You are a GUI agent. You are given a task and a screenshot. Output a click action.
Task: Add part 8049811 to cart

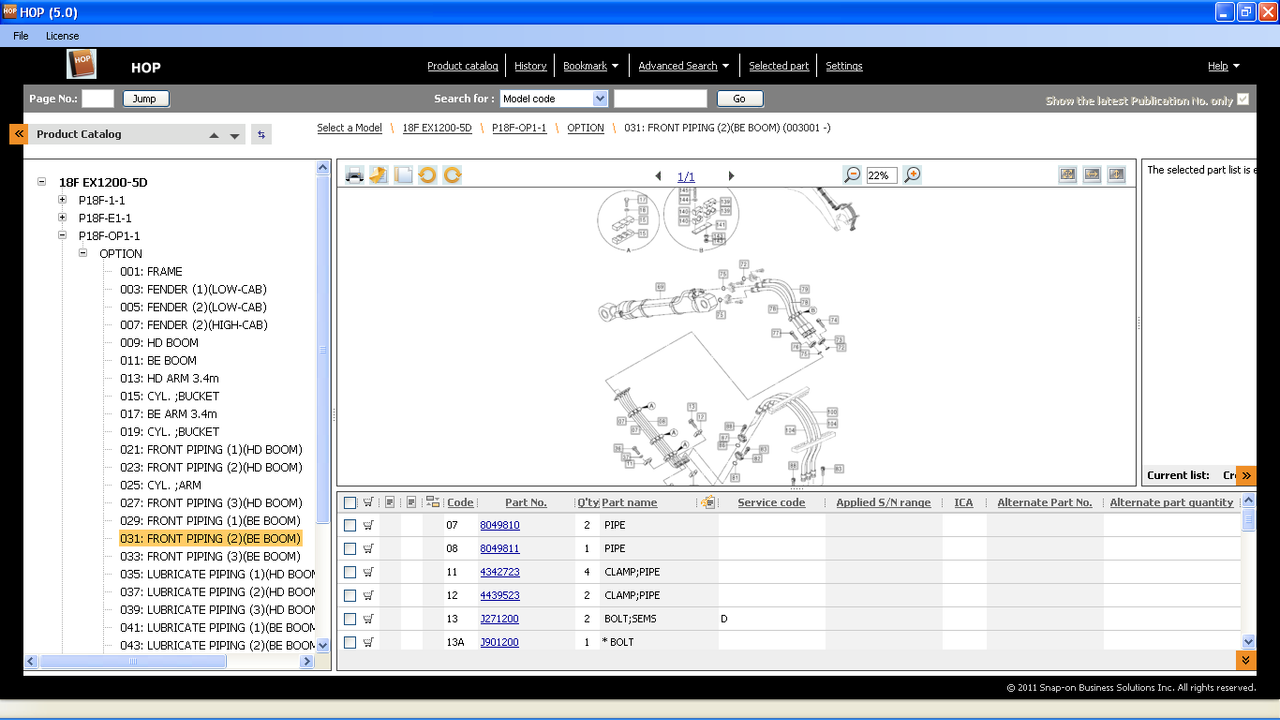pyautogui.click(x=368, y=548)
